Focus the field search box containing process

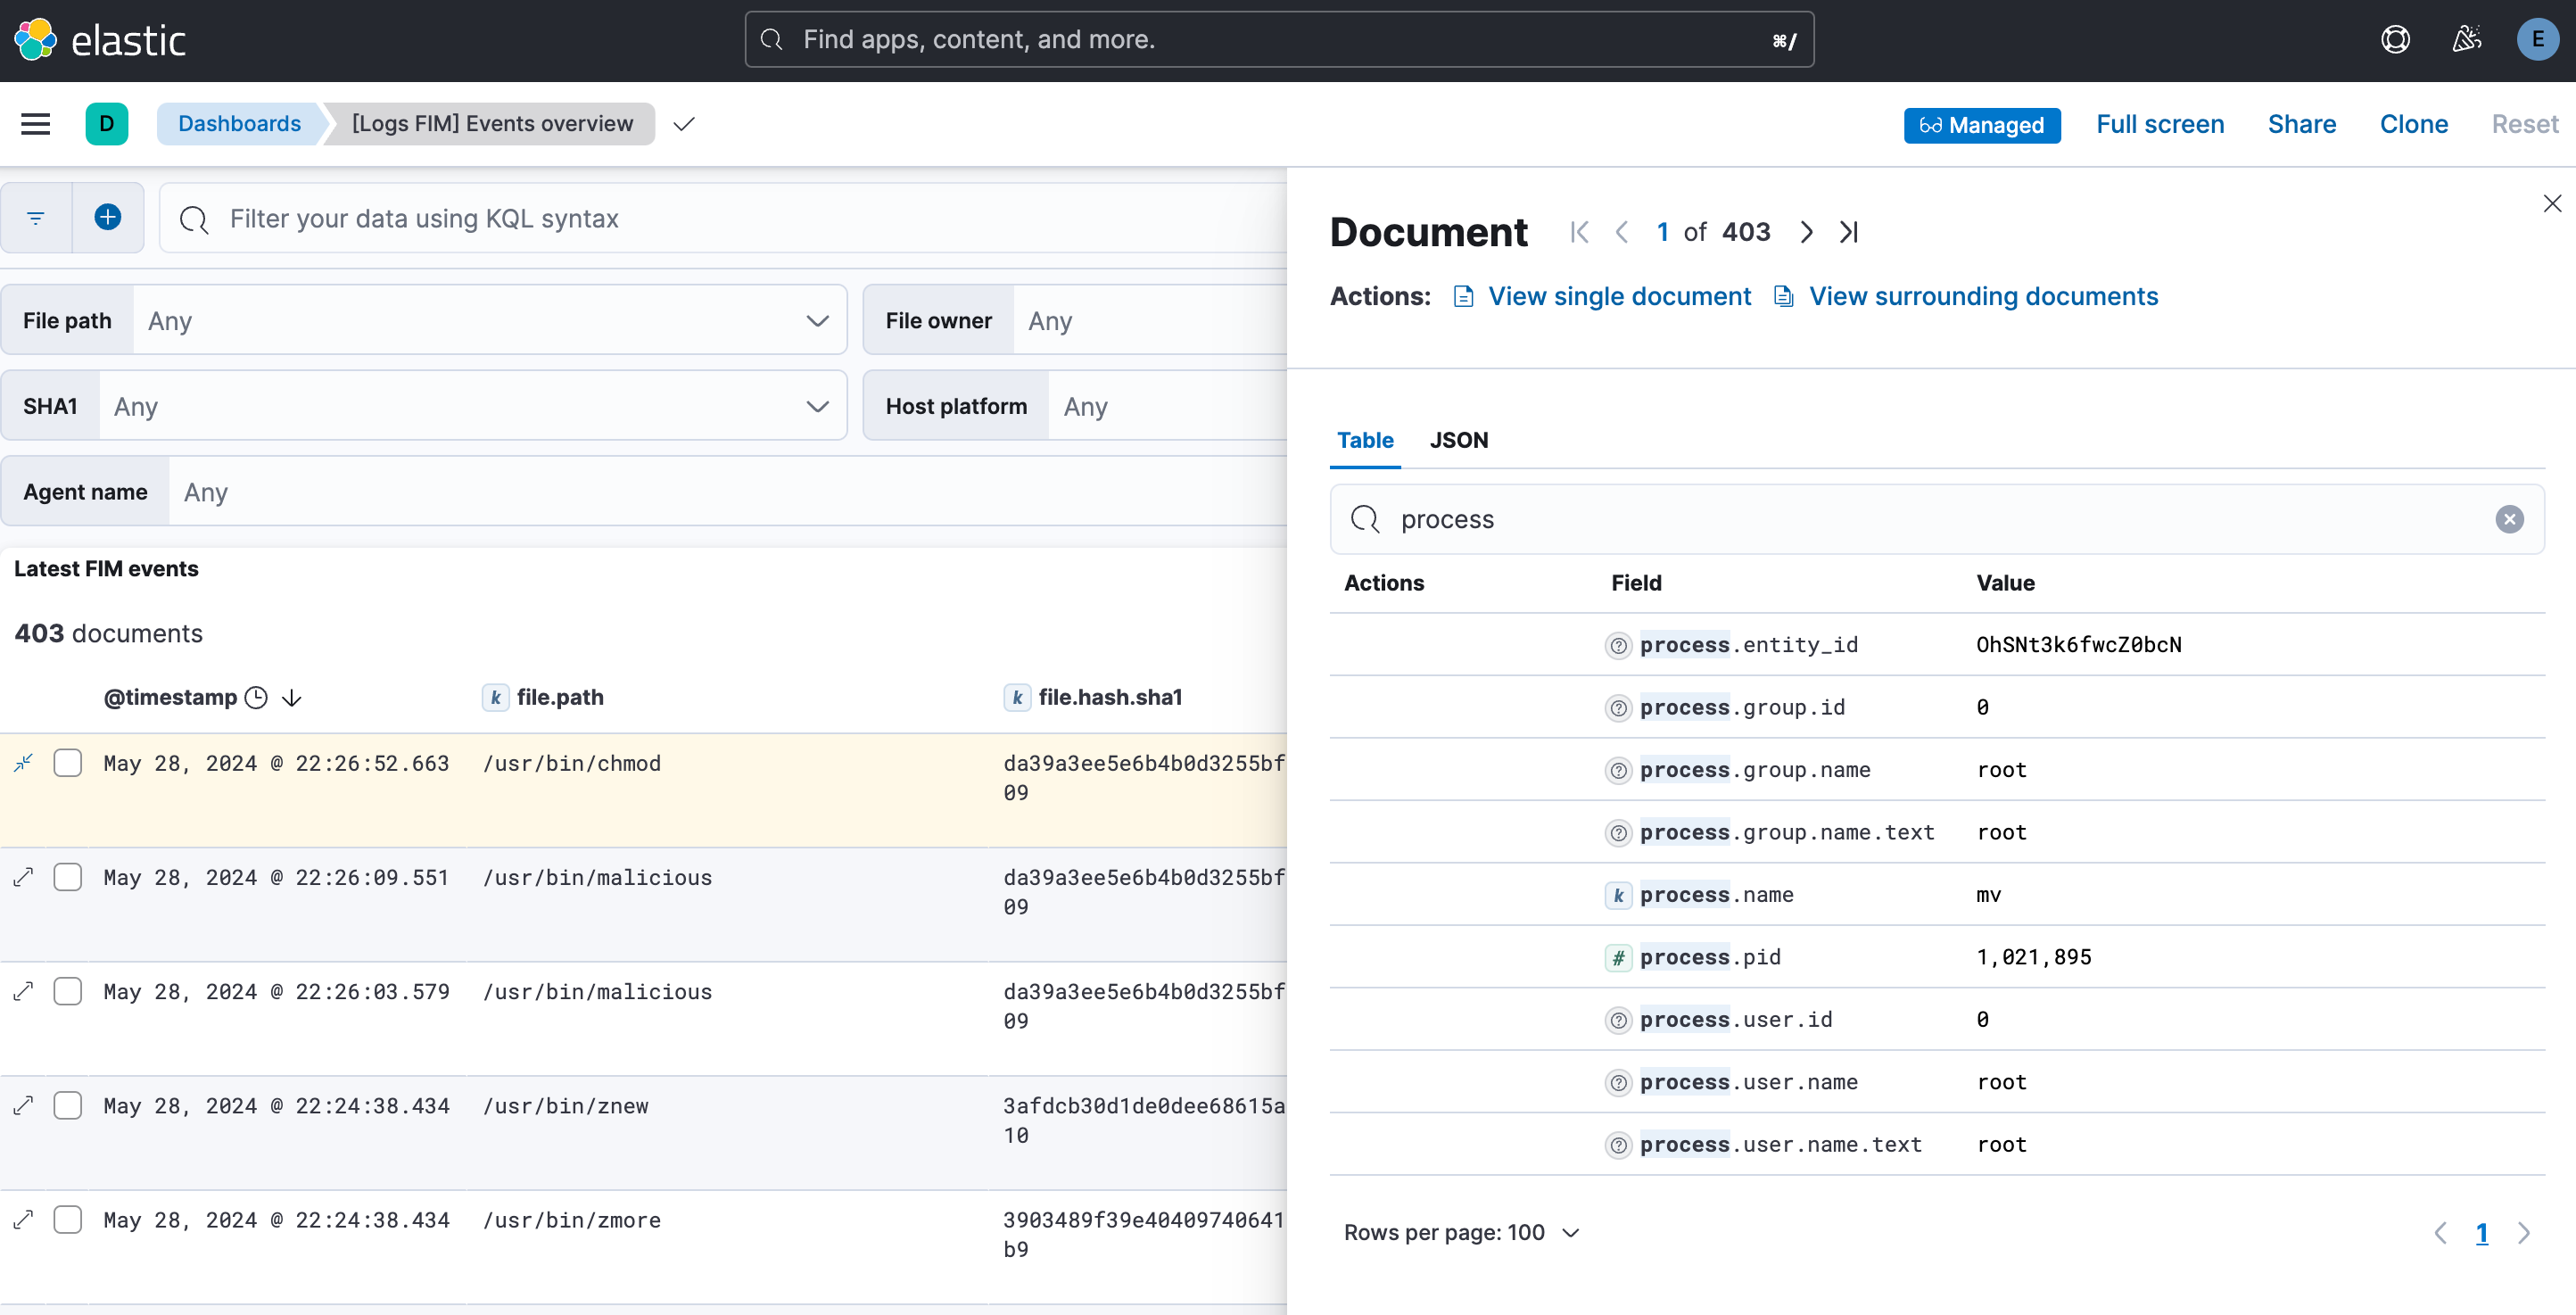(1936, 519)
